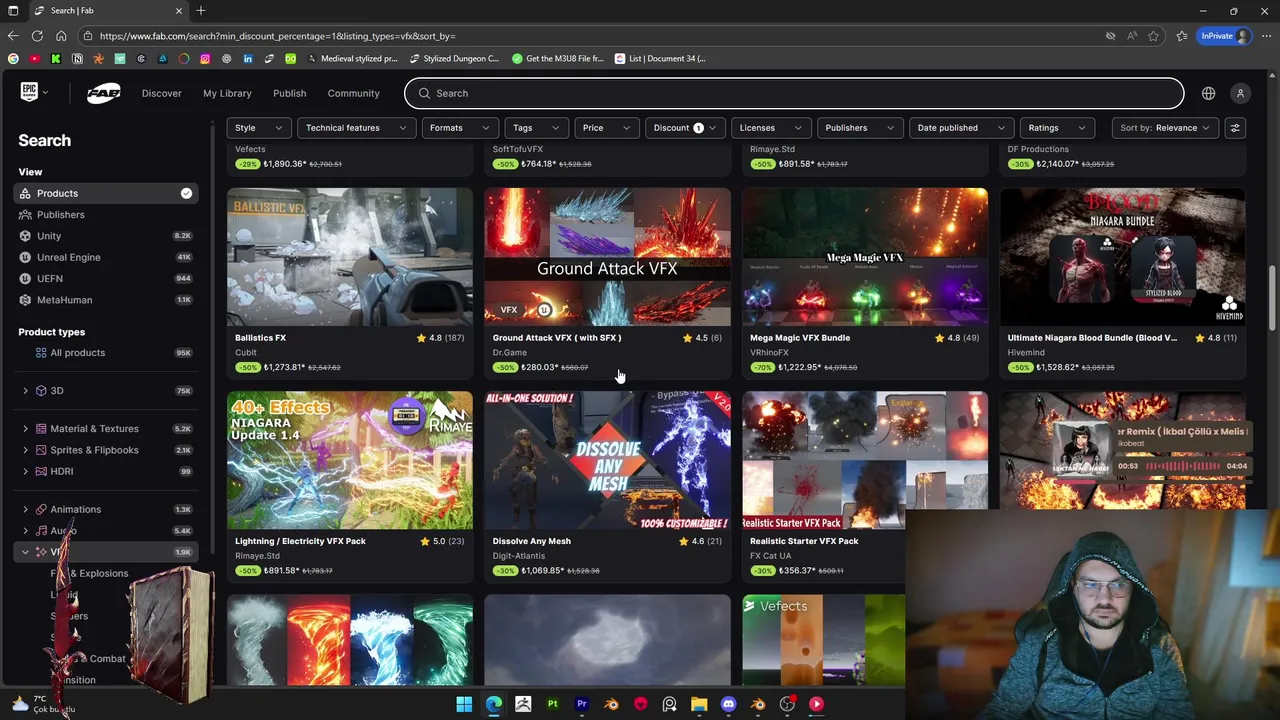
Task: Open the Price filter dropdown
Action: point(607,128)
